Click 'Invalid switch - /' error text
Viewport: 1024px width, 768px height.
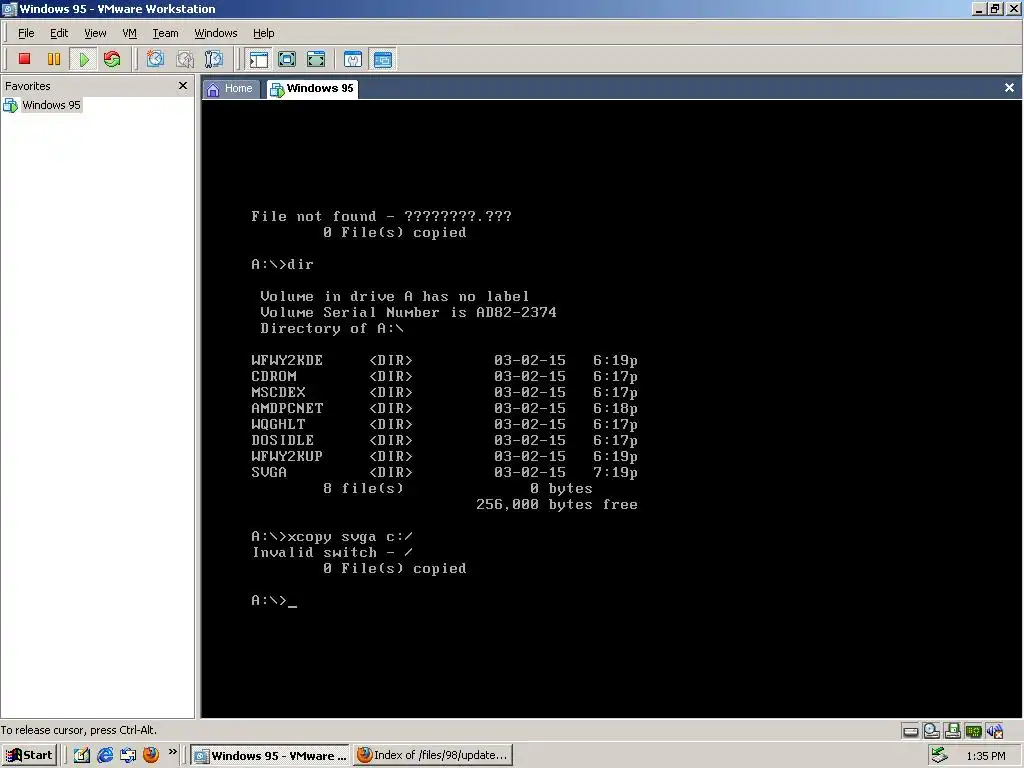(332, 552)
